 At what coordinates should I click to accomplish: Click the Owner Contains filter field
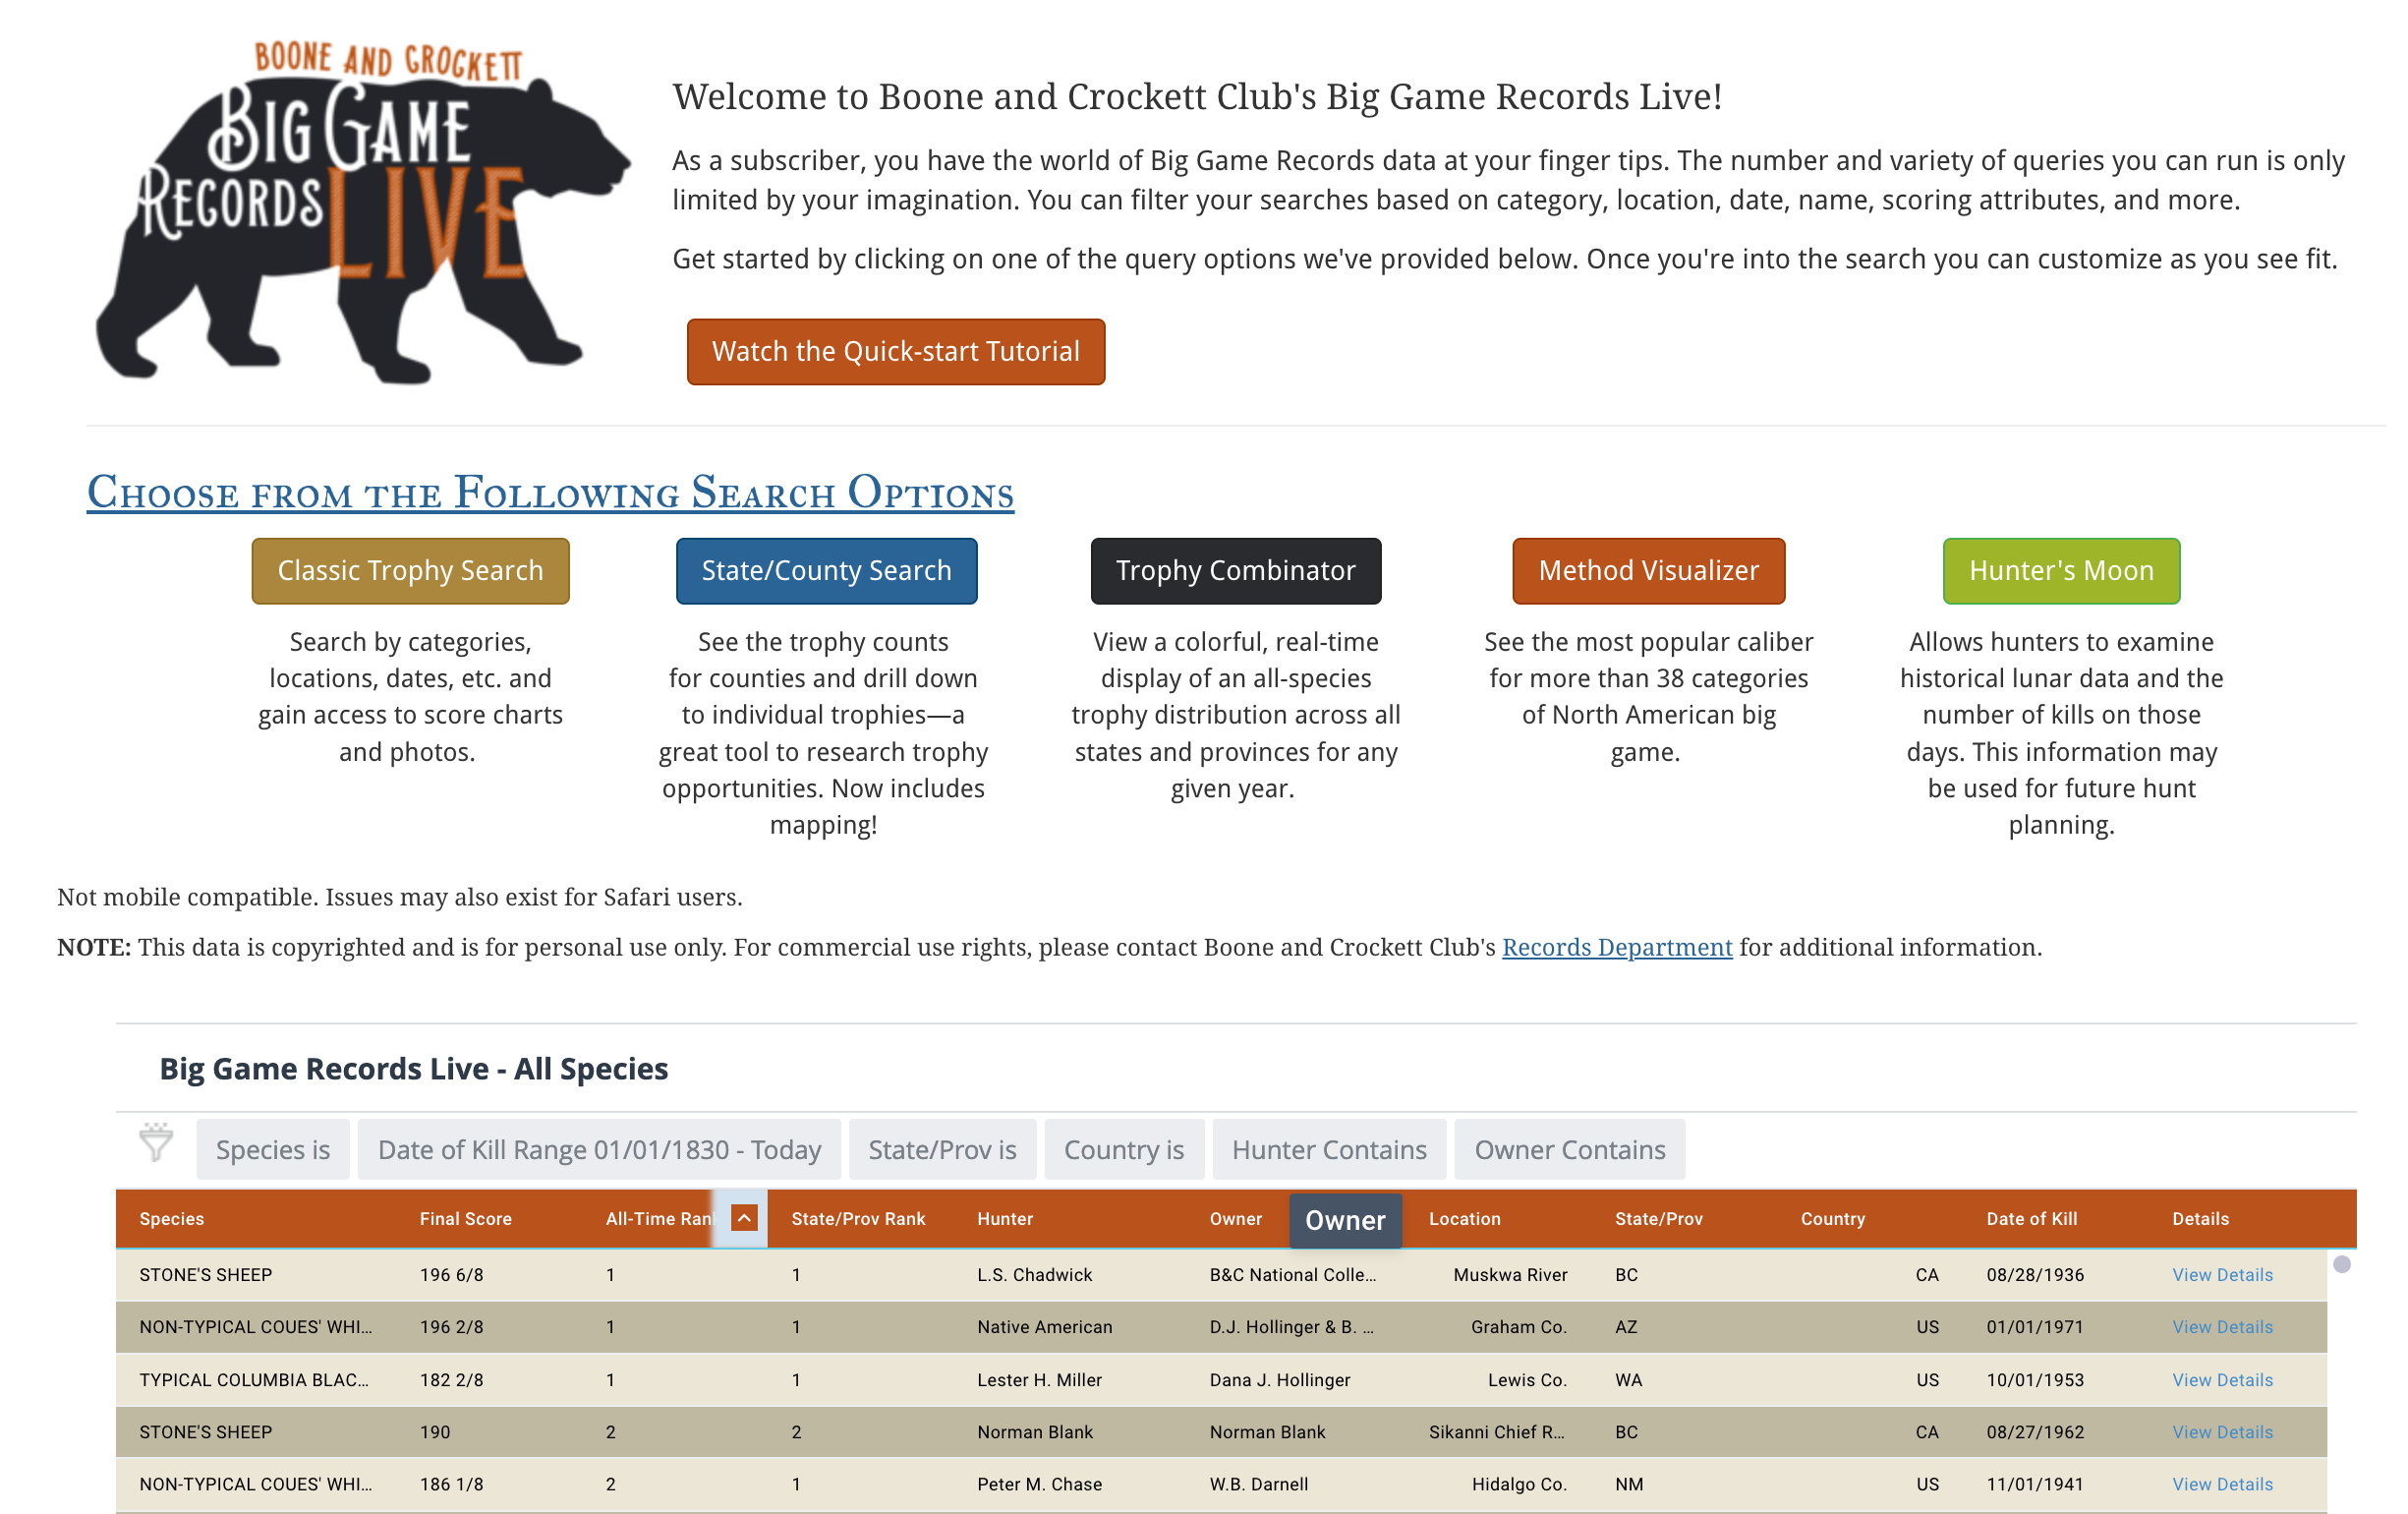pyautogui.click(x=1569, y=1150)
